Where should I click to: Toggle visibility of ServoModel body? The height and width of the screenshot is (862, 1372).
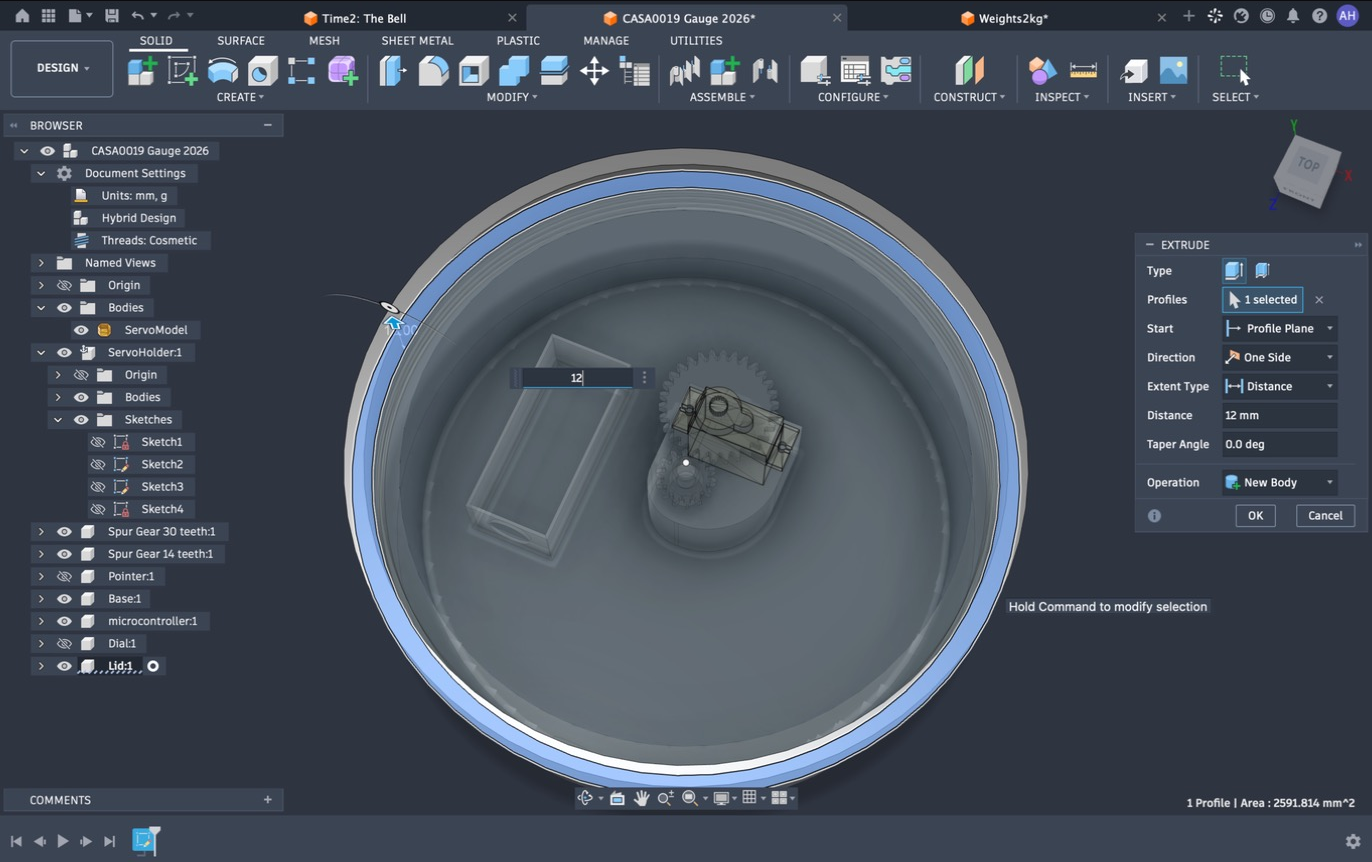[81, 330]
